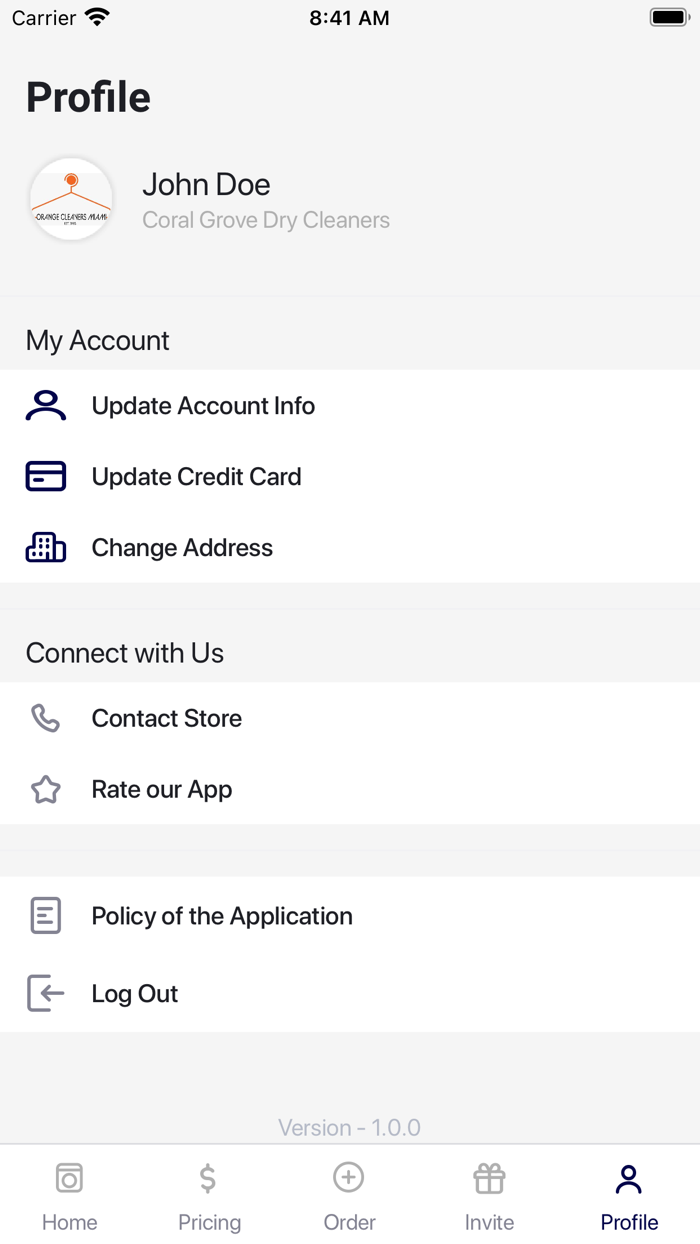700x1244 pixels.
Task: Open the Invite gift icon tab
Action: 489,1180
